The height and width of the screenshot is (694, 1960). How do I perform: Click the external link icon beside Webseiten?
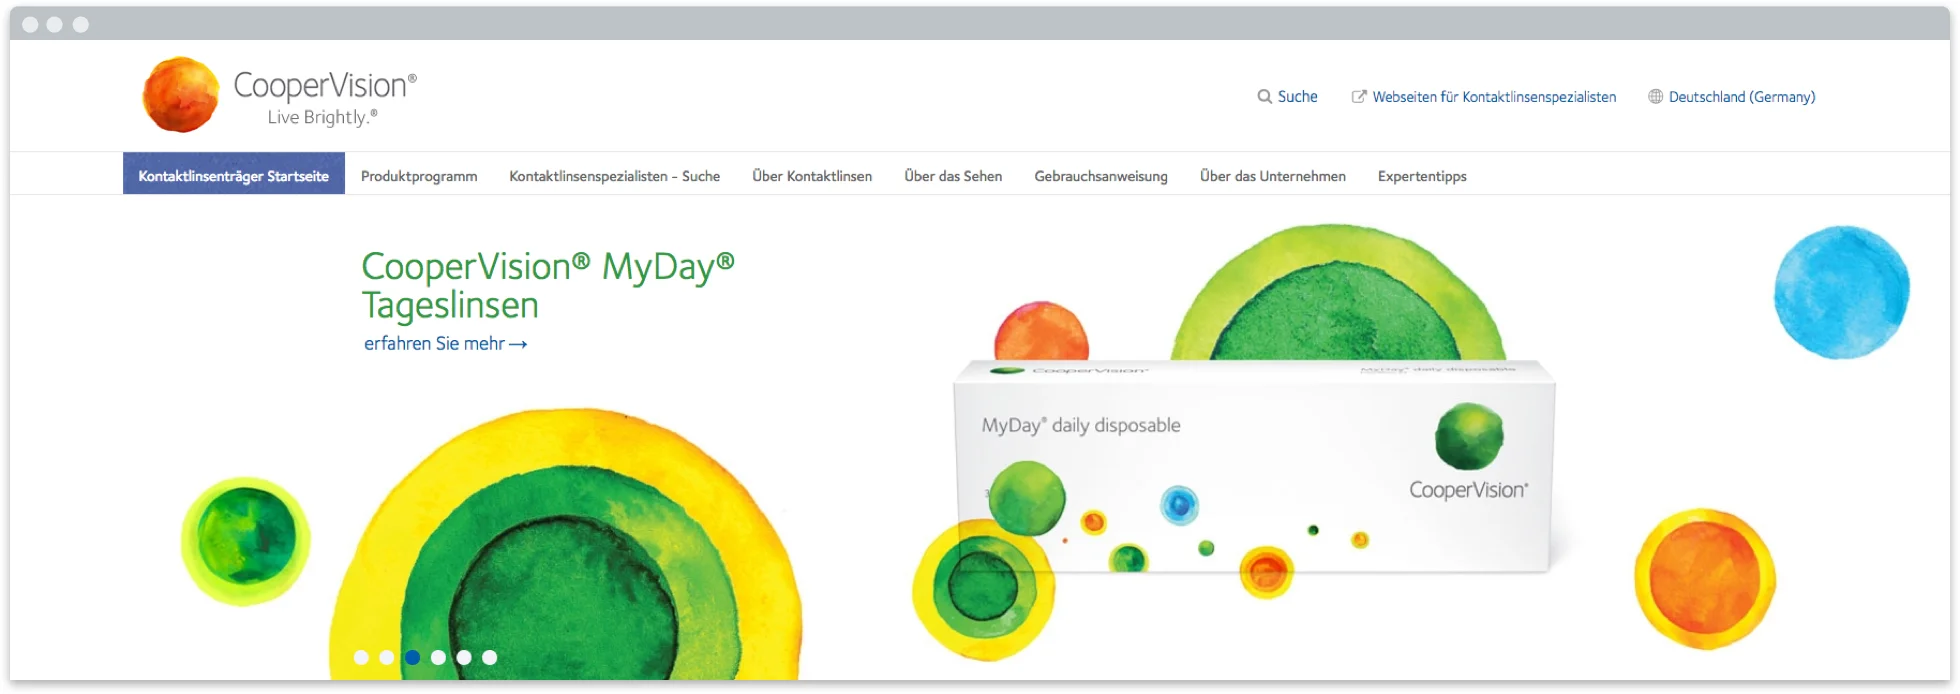click(x=1359, y=97)
